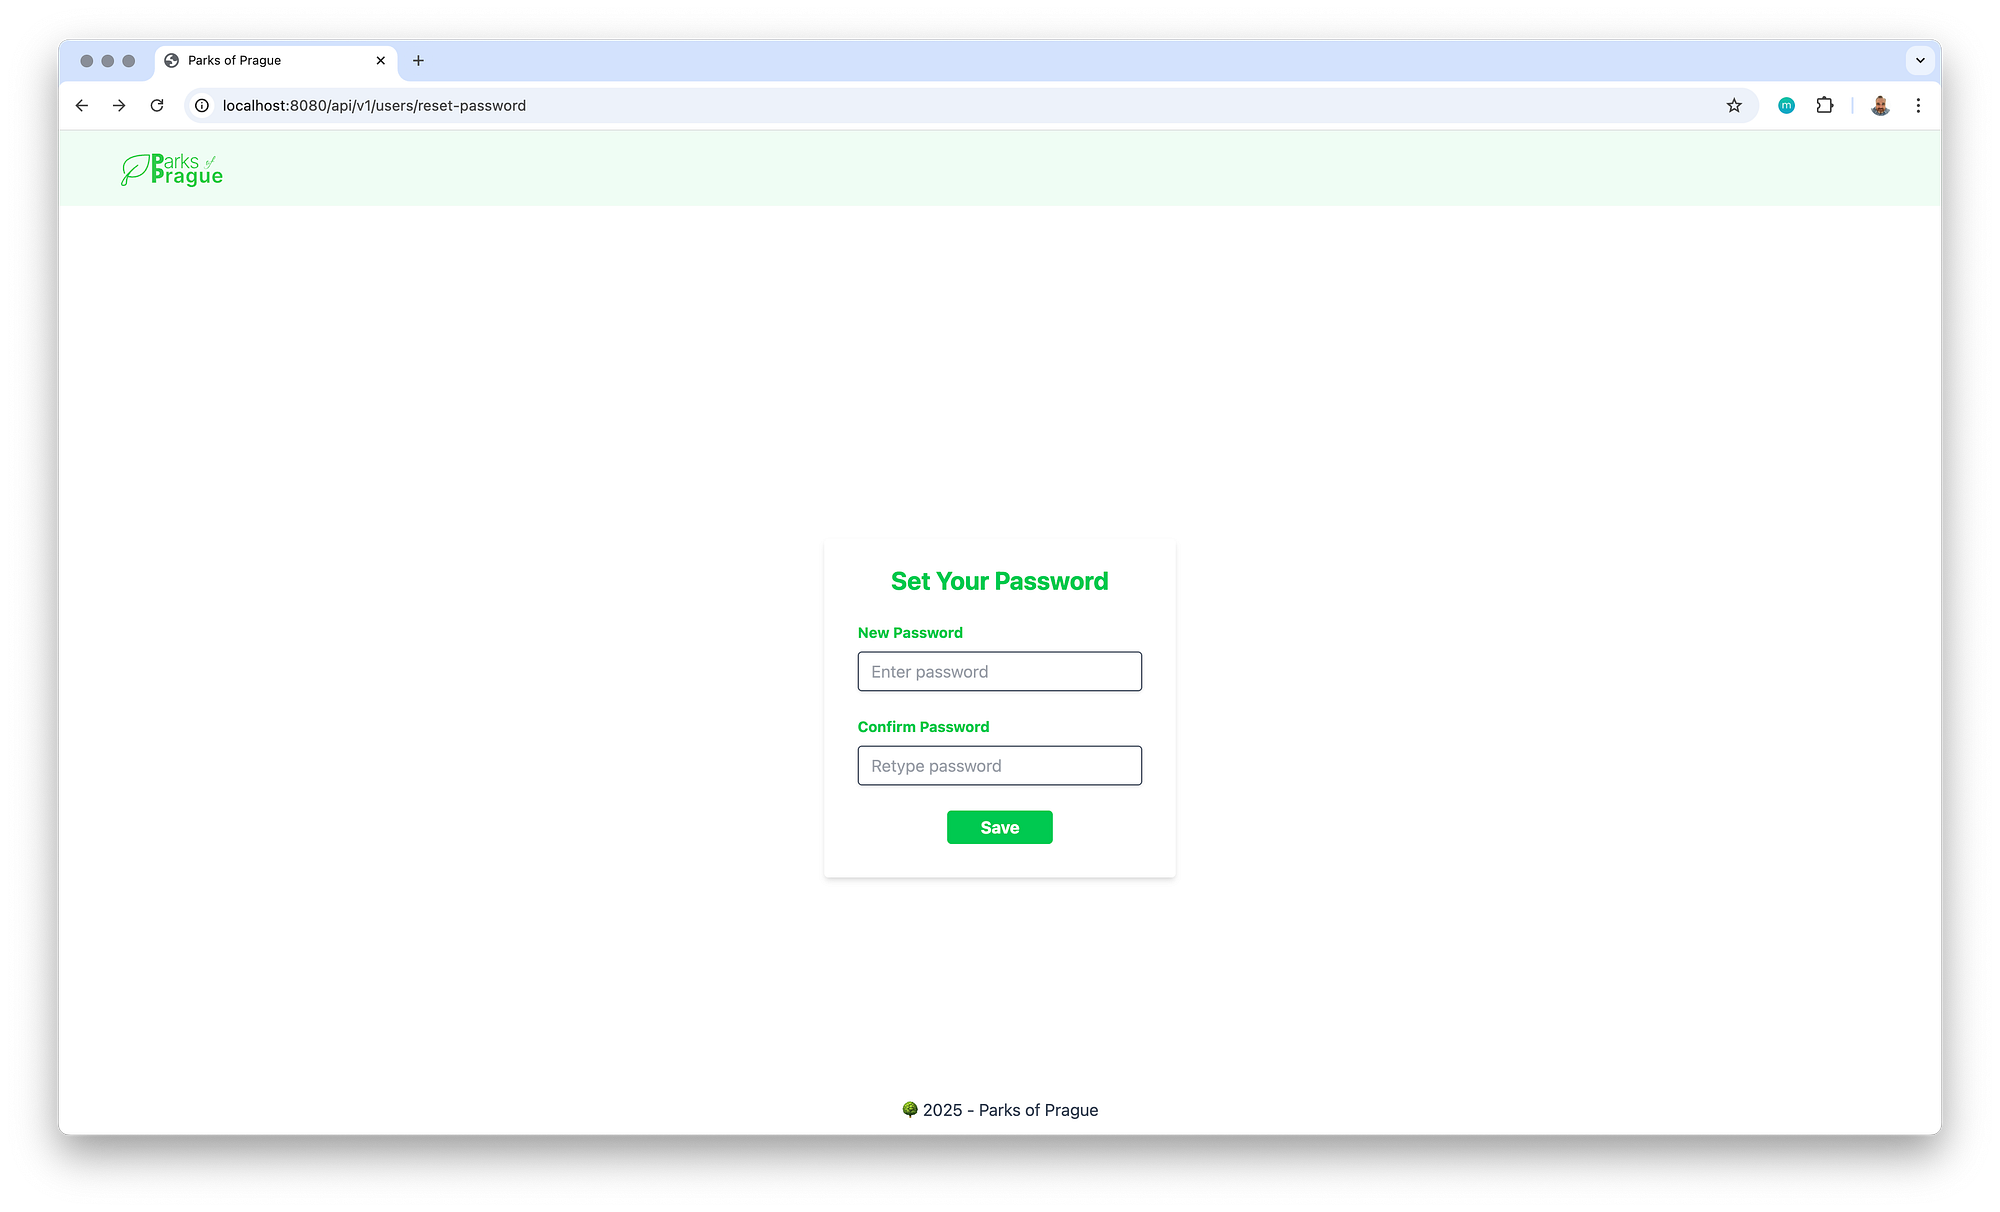Expand the tab search dropdown arrow
2000x1212 pixels.
tap(1920, 60)
